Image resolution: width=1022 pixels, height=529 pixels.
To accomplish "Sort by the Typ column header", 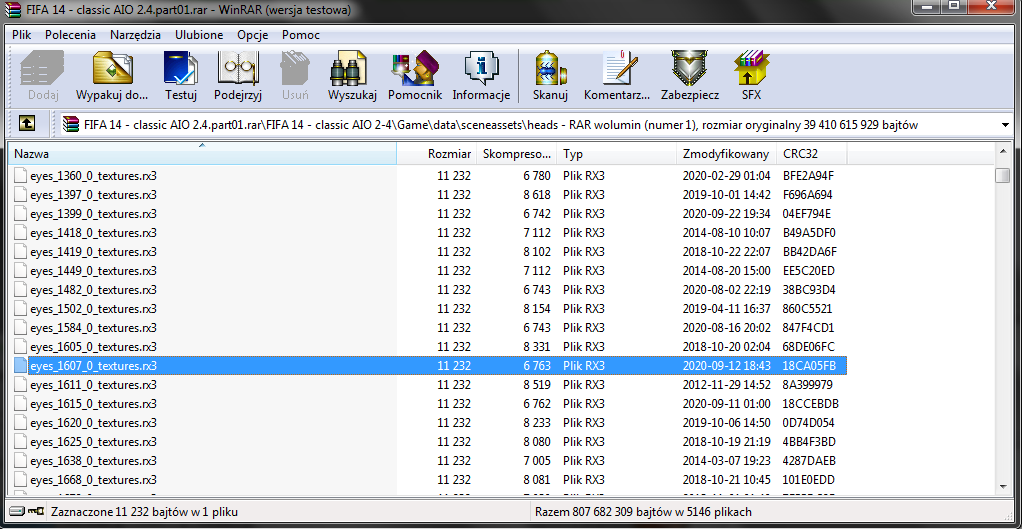I will [x=618, y=154].
